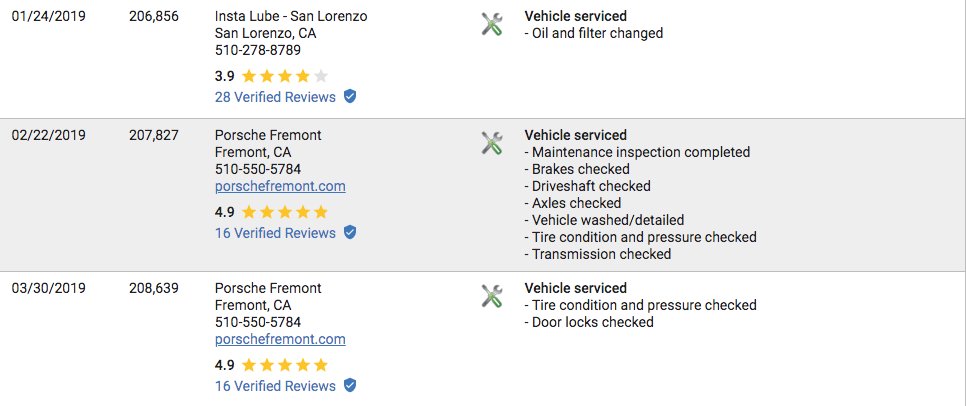Image resolution: width=966 pixels, height=406 pixels.
Task: Click verified shield badge in the 03/30/2019 row
Action: click(350, 386)
